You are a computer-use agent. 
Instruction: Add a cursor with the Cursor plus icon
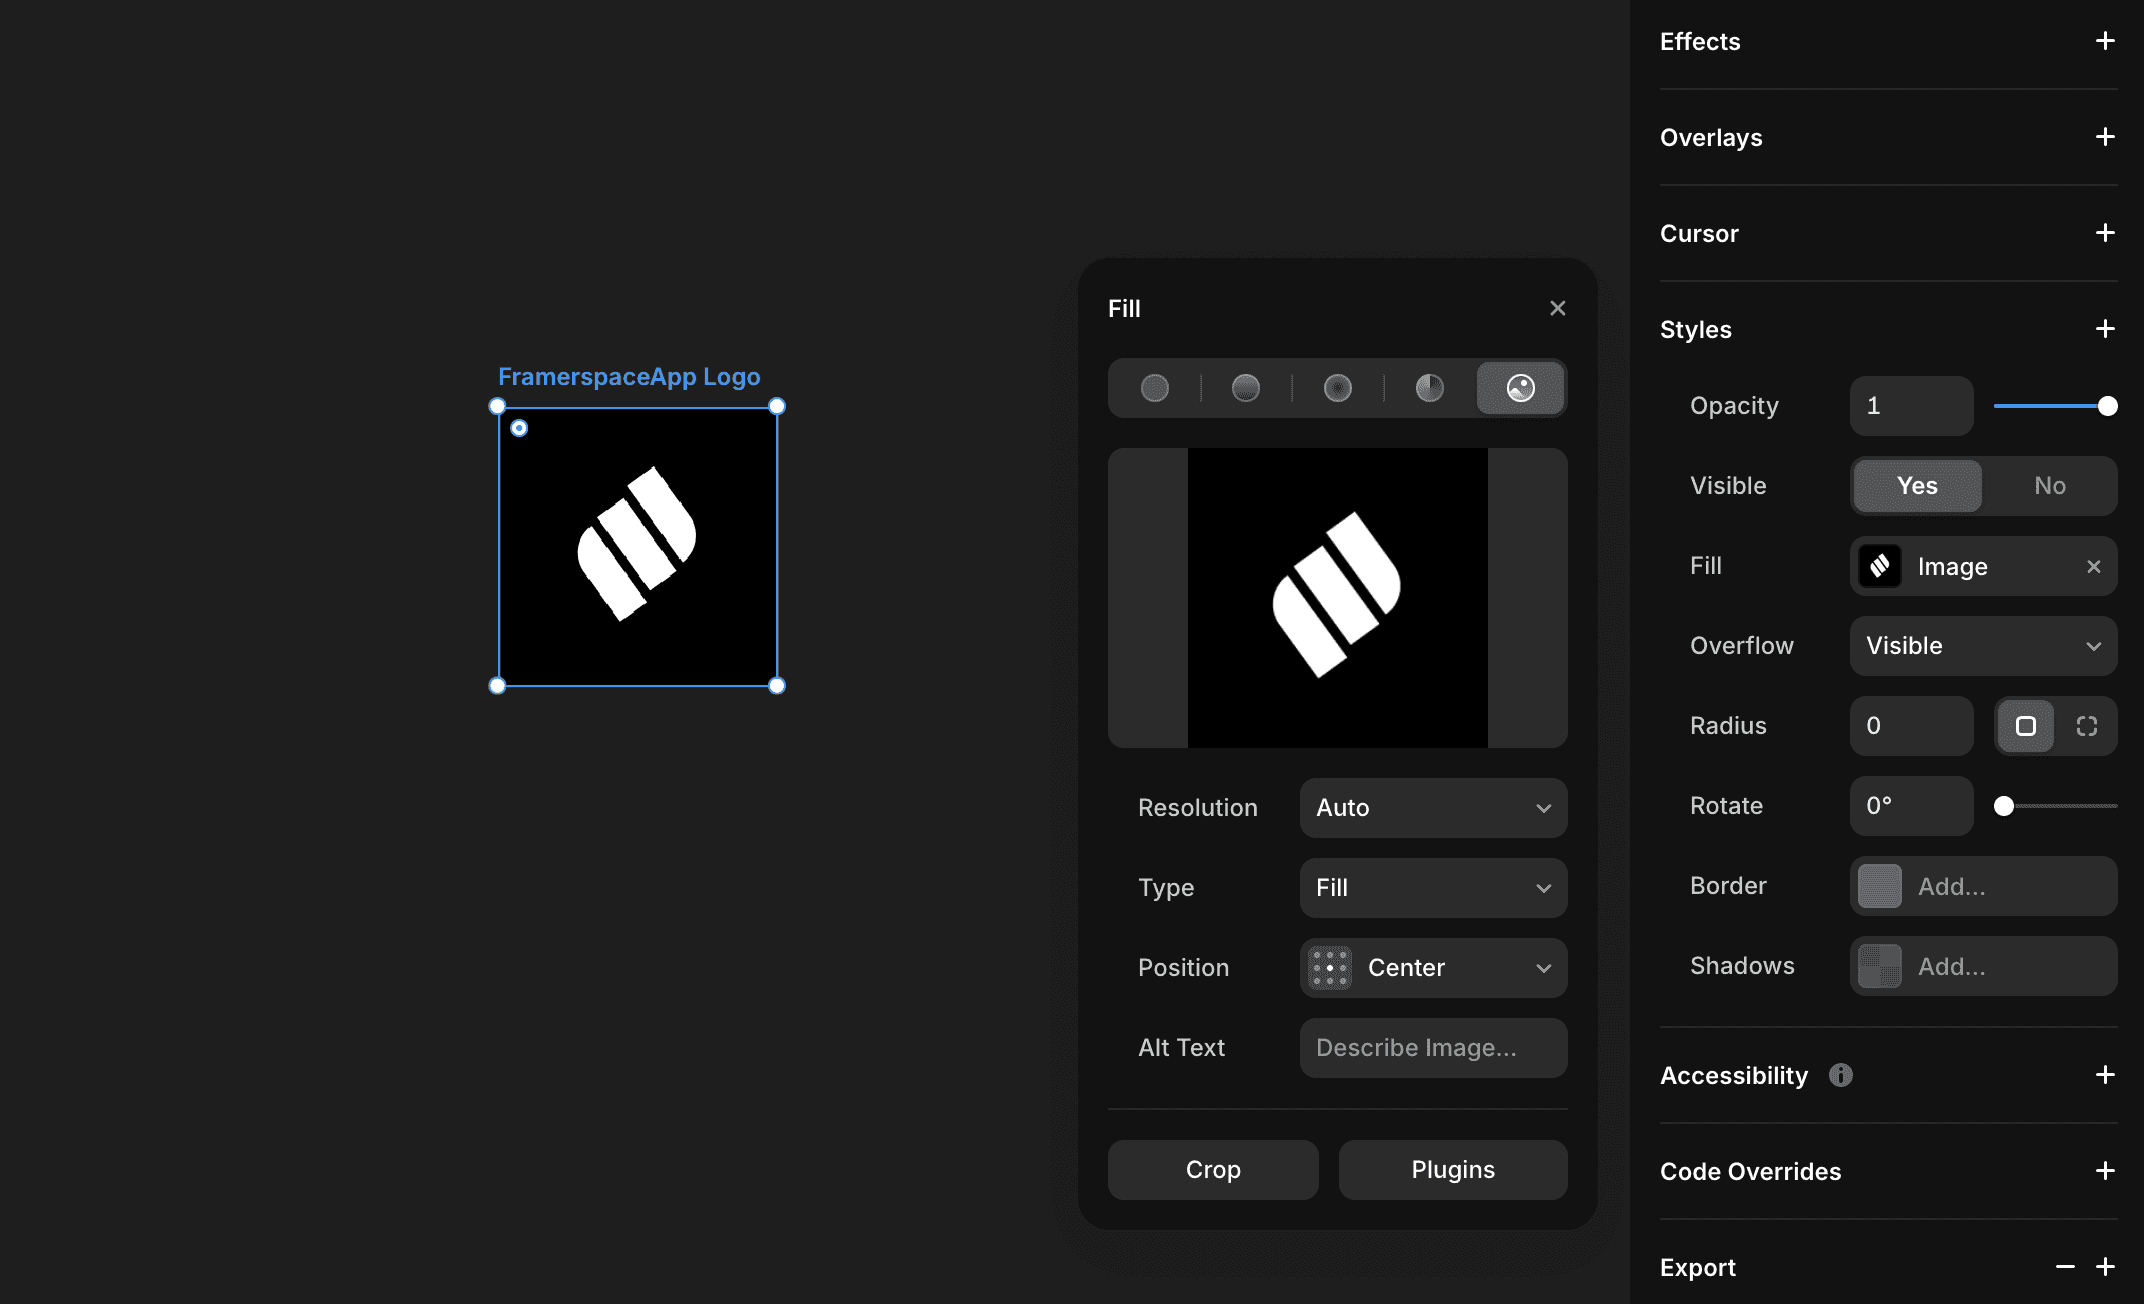point(2105,233)
